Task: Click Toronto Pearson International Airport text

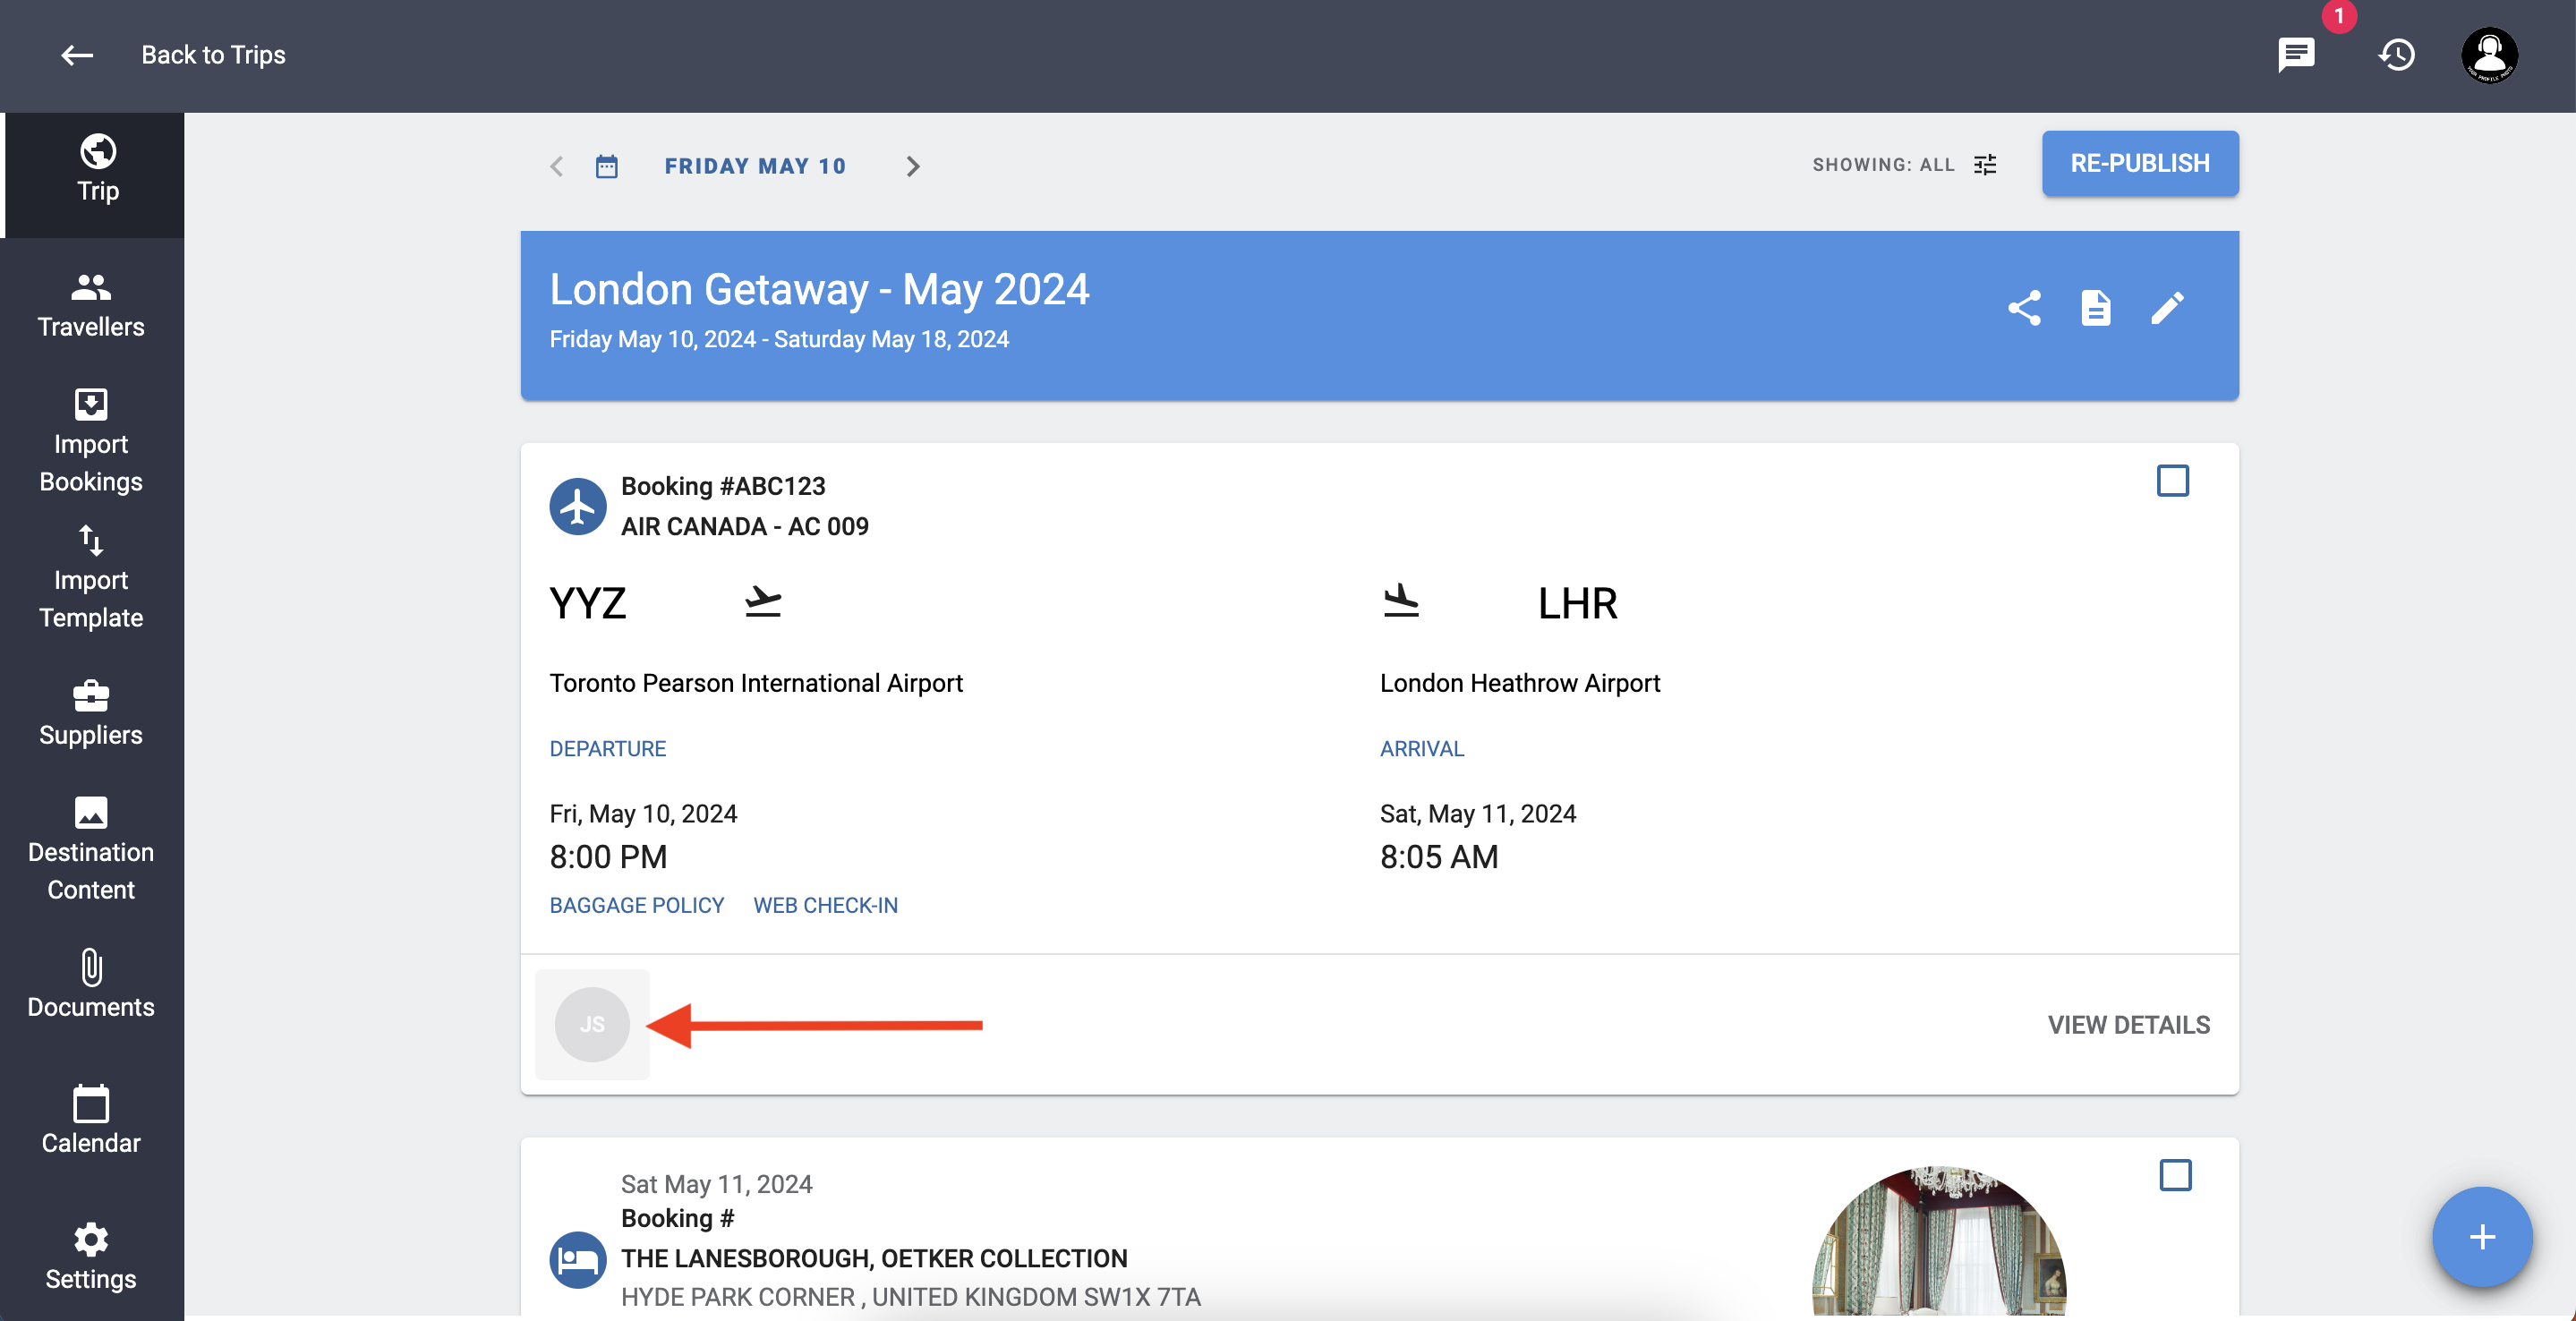Action: tap(755, 683)
